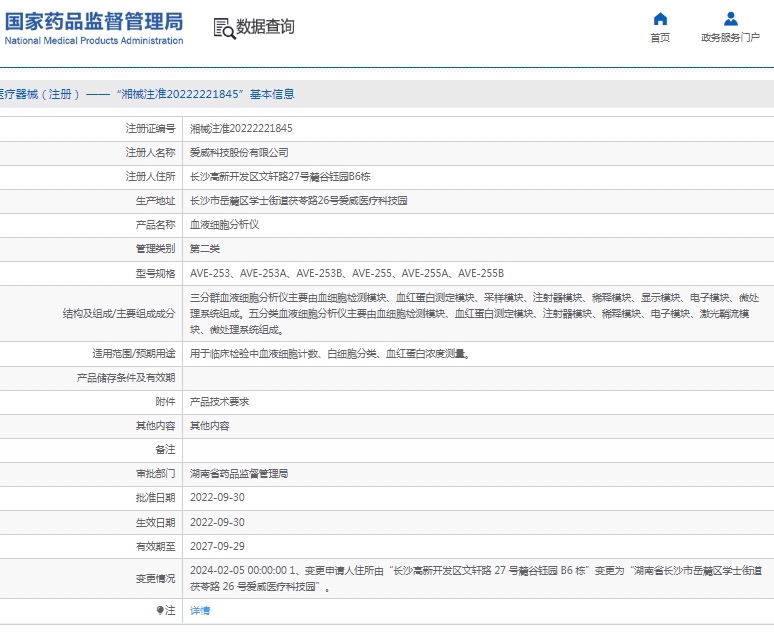Click the 基本信息 page title bar text
Image resolution: width=774 pixels, height=632 pixels.
click(x=272, y=94)
